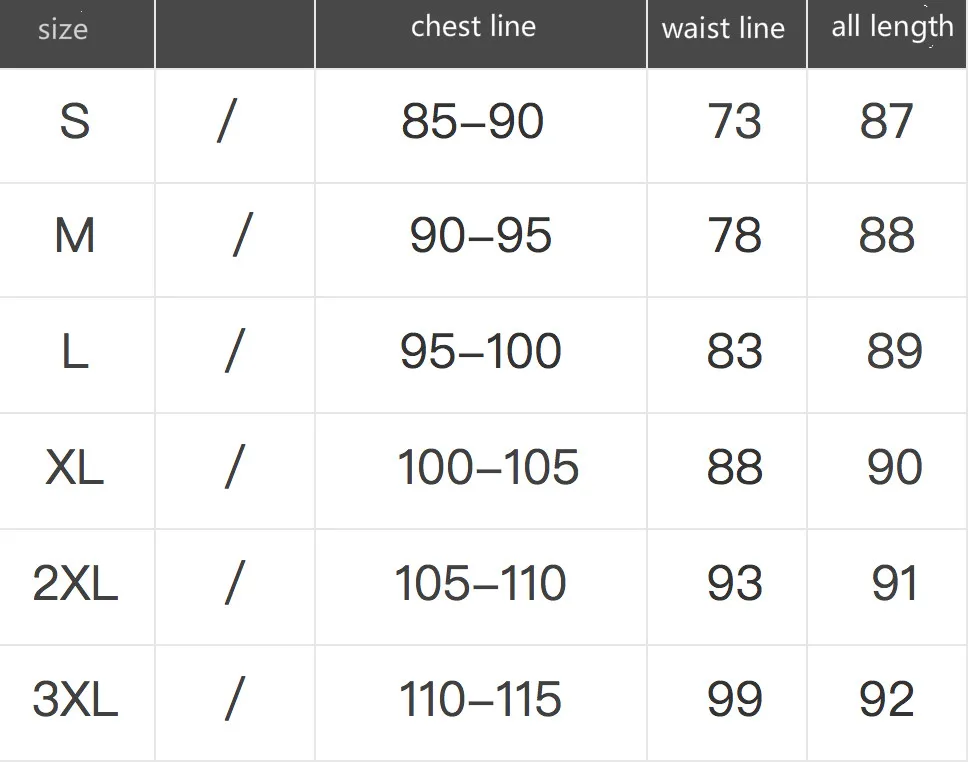This screenshot has width=968, height=762.
Task: Click the 3XL size cell
Action: pyautogui.click(x=75, y=699)
